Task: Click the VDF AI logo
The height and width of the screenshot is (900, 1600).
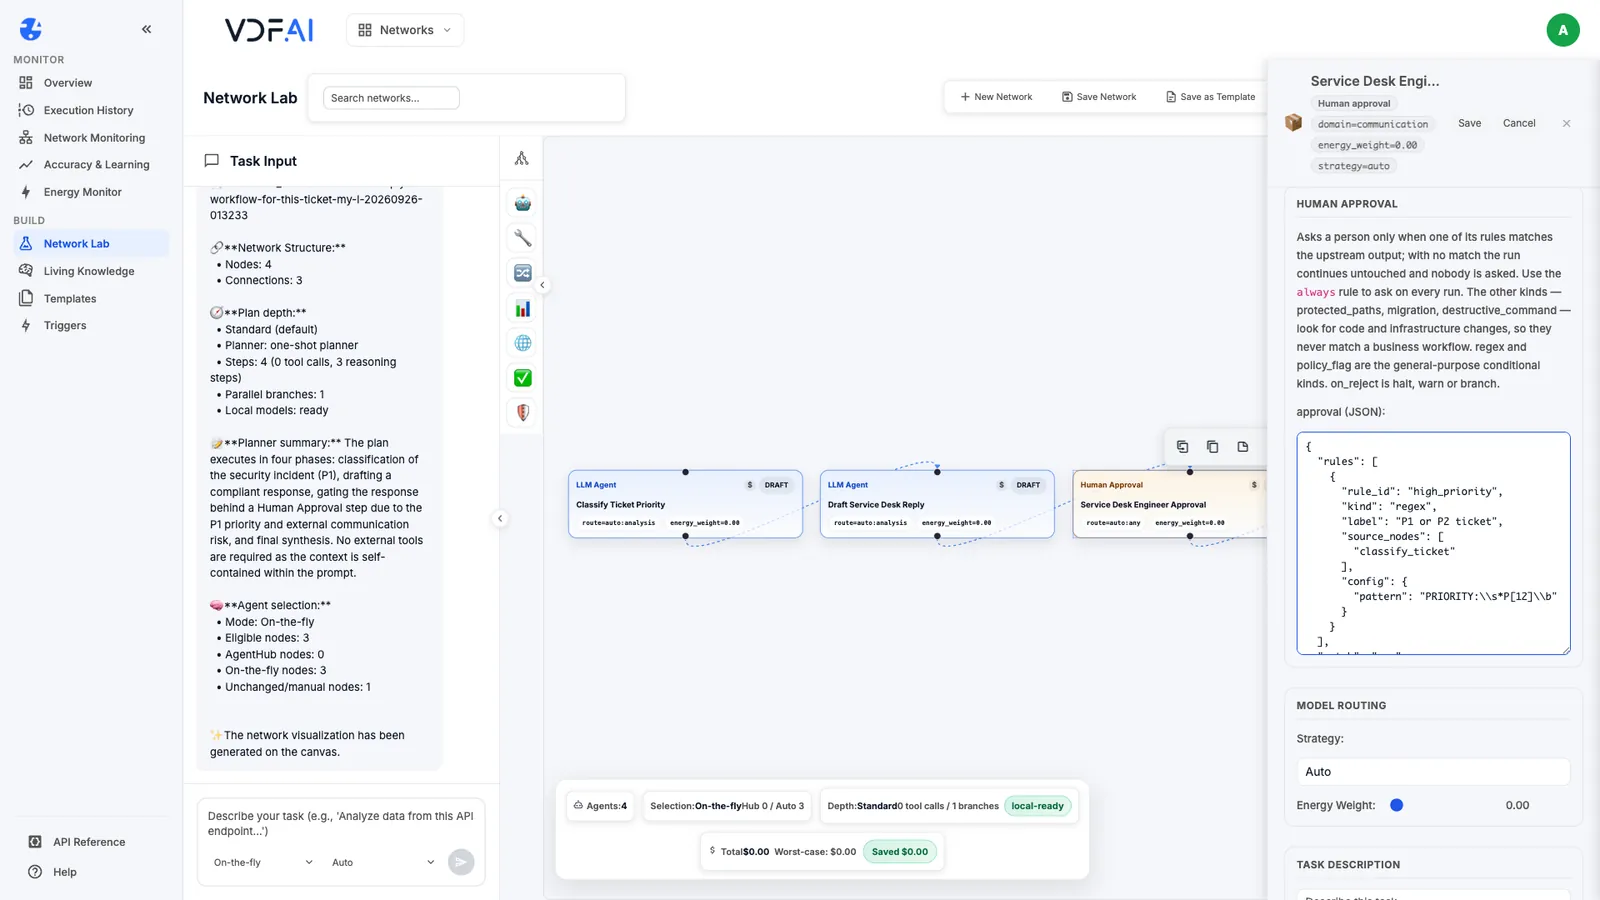Action: click(x=269, y=30)
